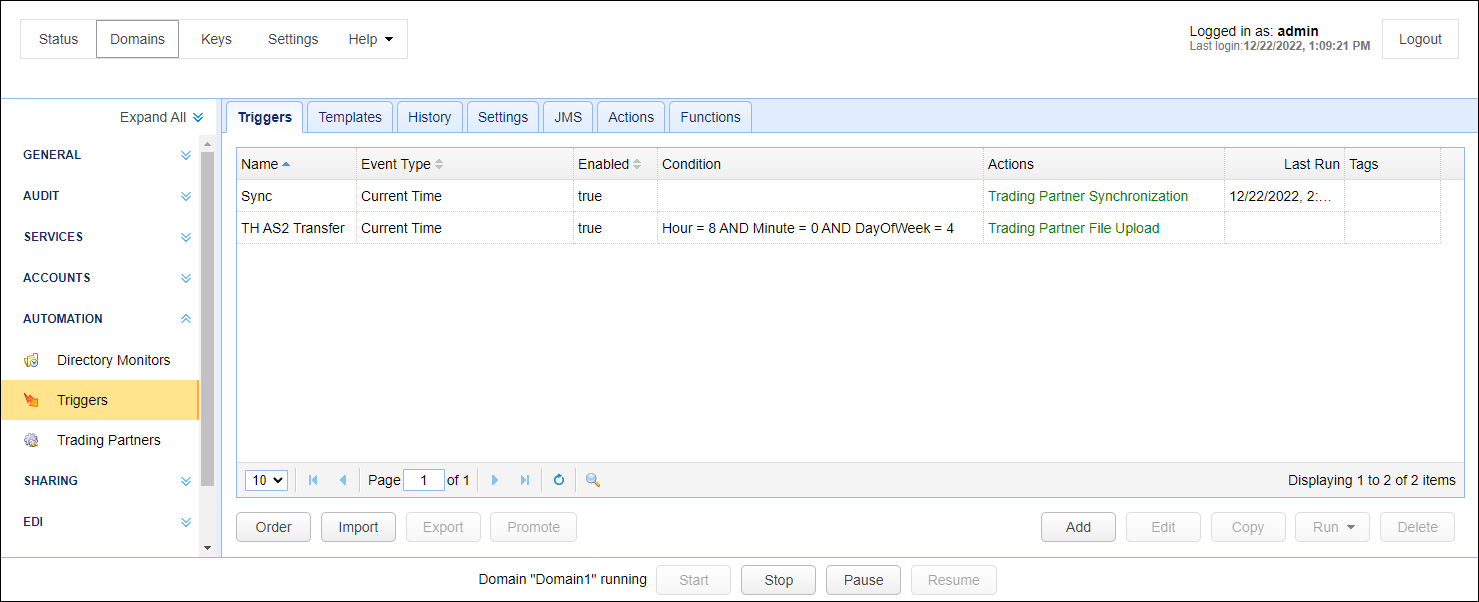Image resolution: width=1479 pixels, height=602 pixels.
Task: Go to the previous page arrow
Action: tap(343, 480)
